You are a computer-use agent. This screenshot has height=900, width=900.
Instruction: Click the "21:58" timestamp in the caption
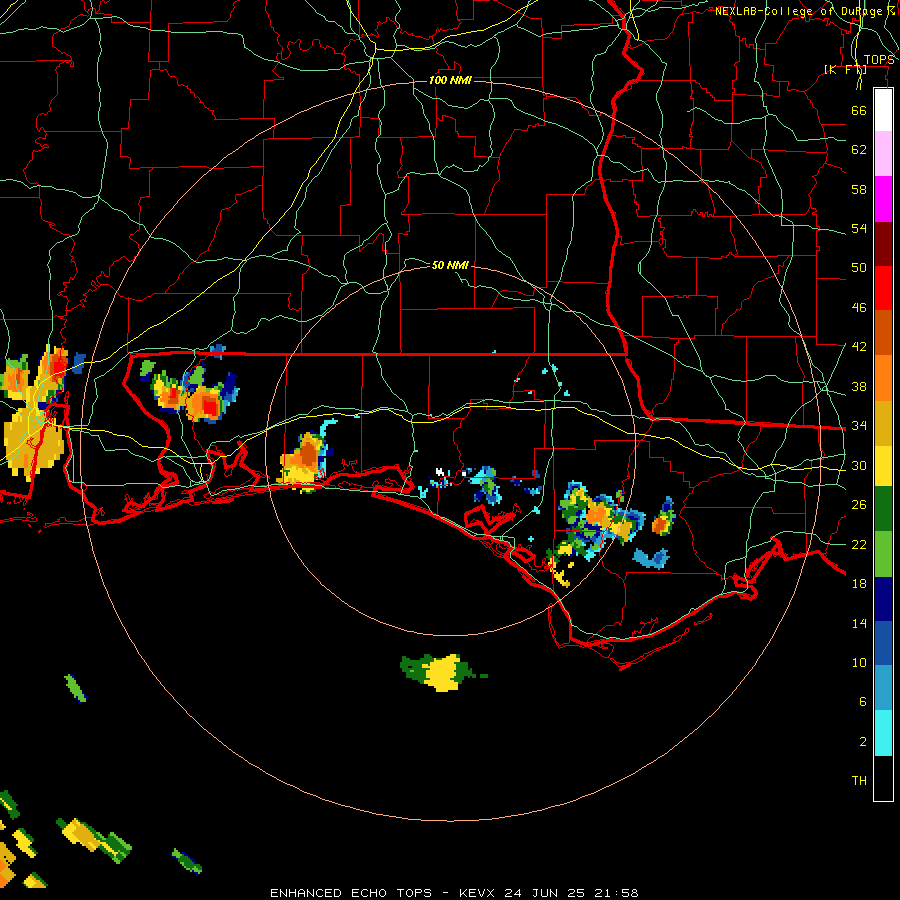pyautogui.click(x=616, y=893)
